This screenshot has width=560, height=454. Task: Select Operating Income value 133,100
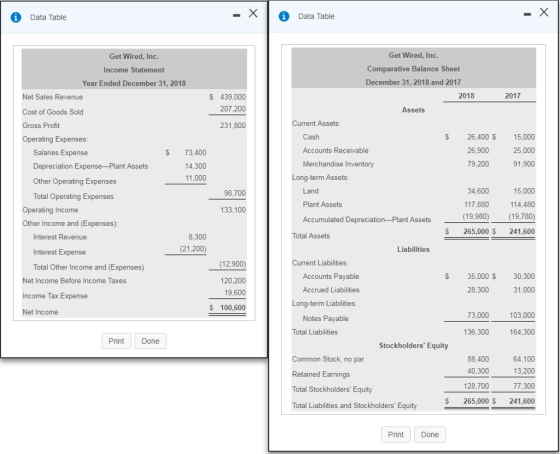pos(233,210)
